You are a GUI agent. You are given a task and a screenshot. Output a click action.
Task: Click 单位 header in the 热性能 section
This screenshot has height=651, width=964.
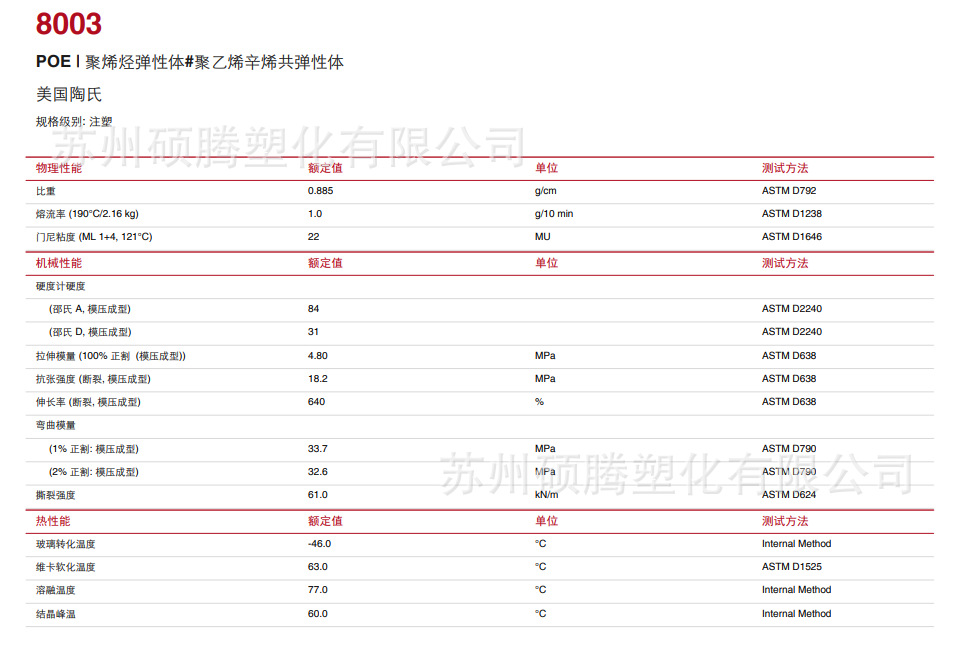[x=546, y=521]
